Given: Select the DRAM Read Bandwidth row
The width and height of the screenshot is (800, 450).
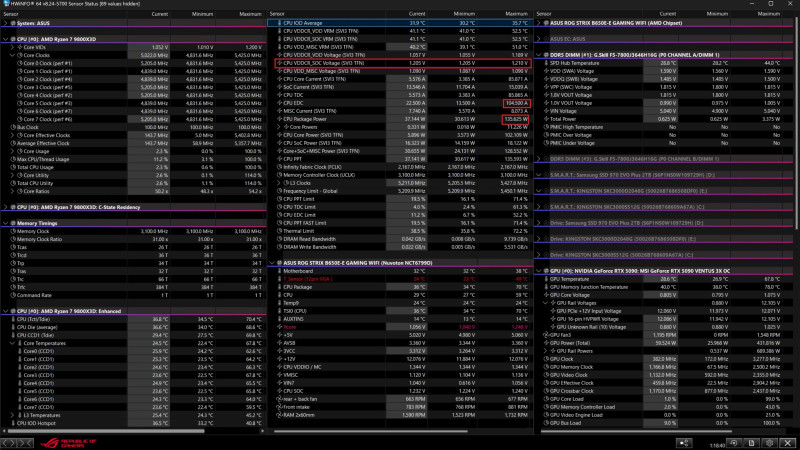Looking at the screenshot, I should tap(399, 239).
